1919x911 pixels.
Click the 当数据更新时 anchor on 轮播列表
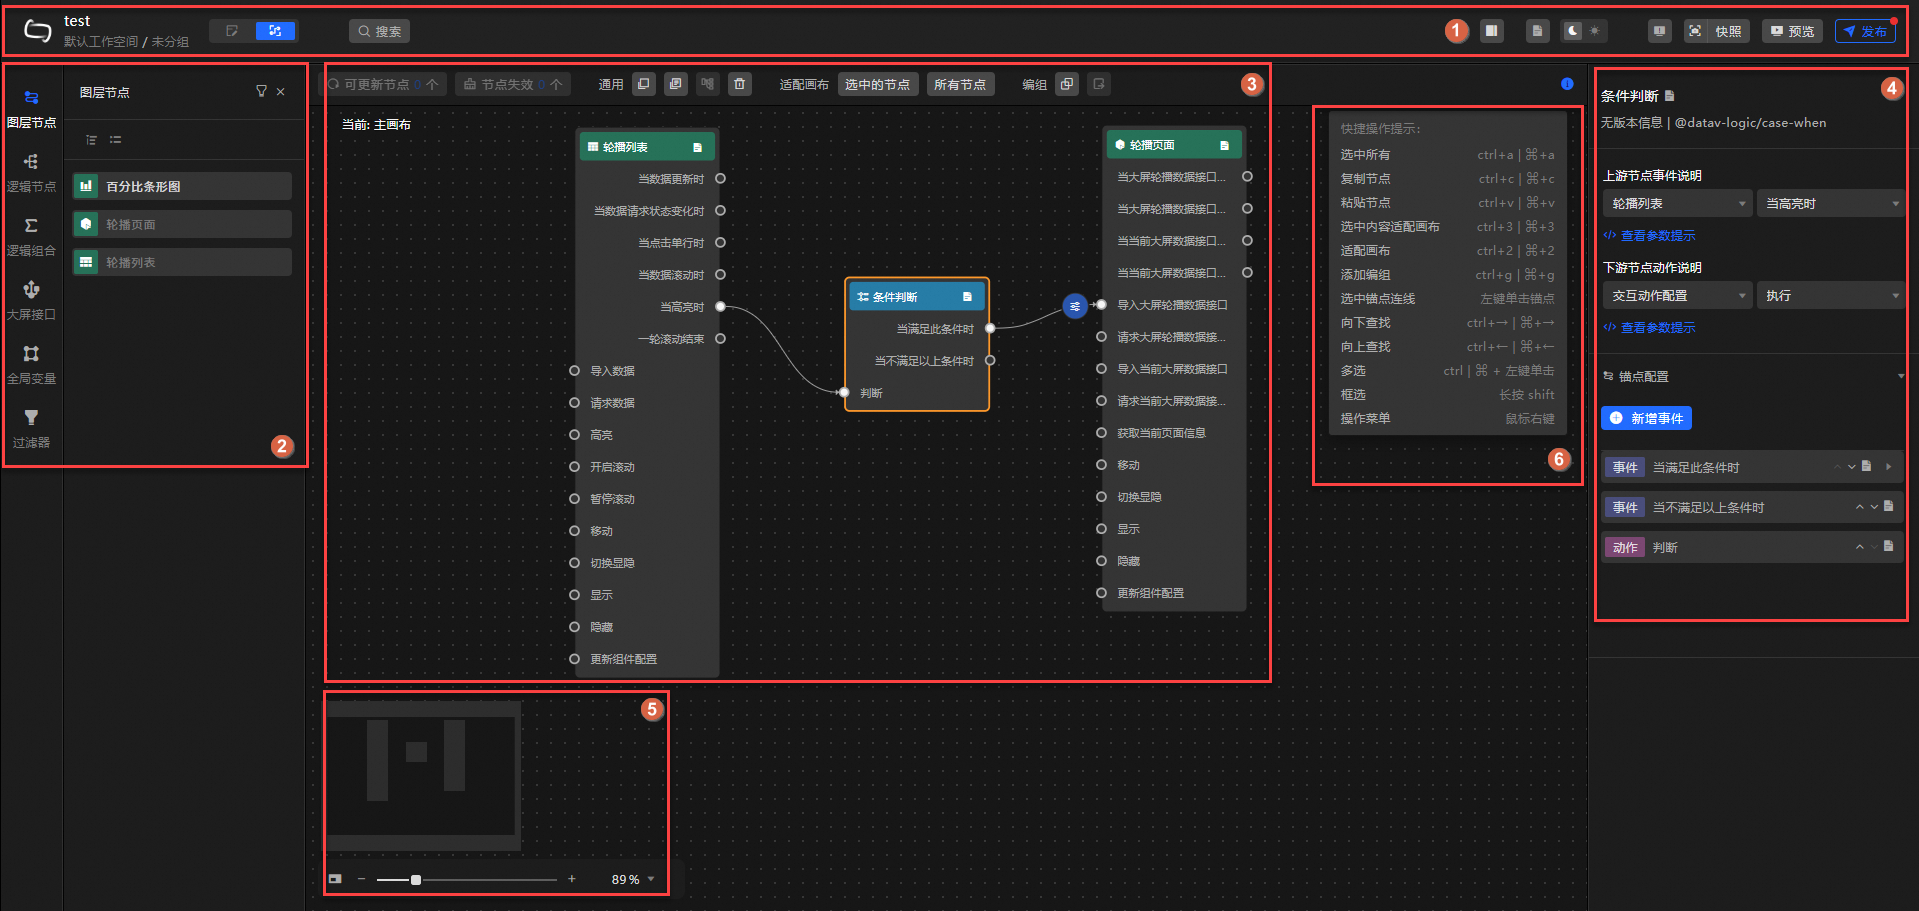[720, 179]
